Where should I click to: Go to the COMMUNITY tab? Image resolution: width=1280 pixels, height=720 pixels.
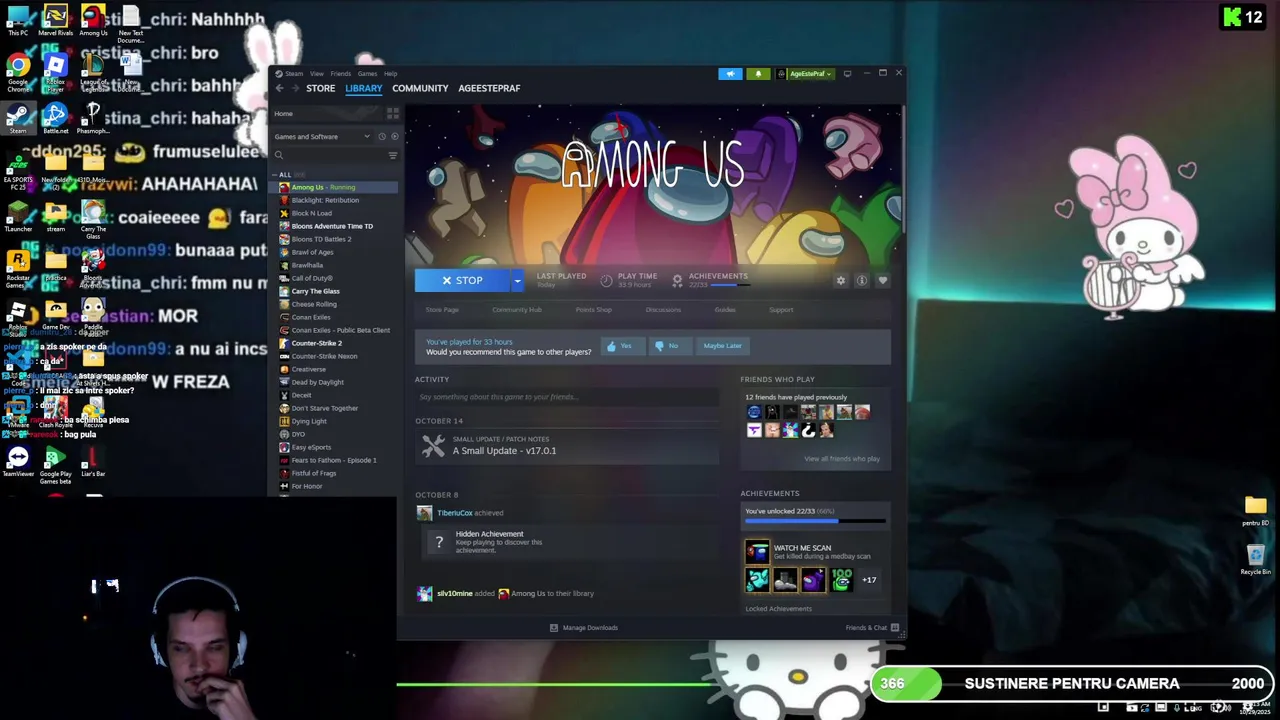(420, 88)
